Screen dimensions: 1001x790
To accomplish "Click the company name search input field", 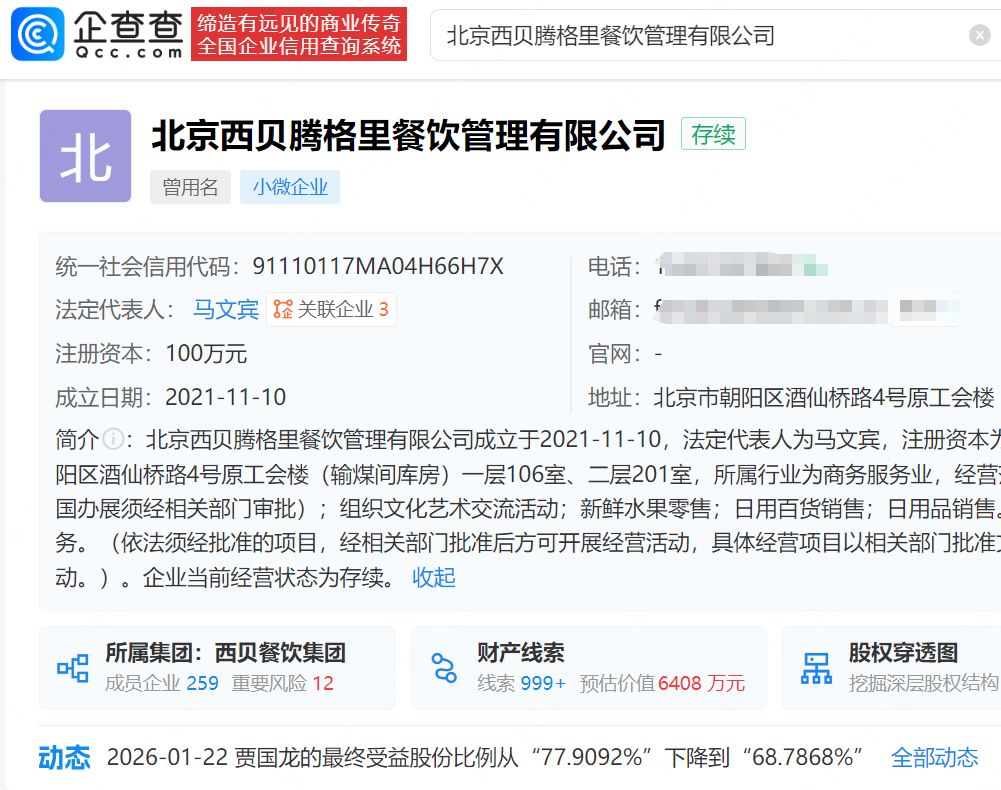I will (700, 36).
